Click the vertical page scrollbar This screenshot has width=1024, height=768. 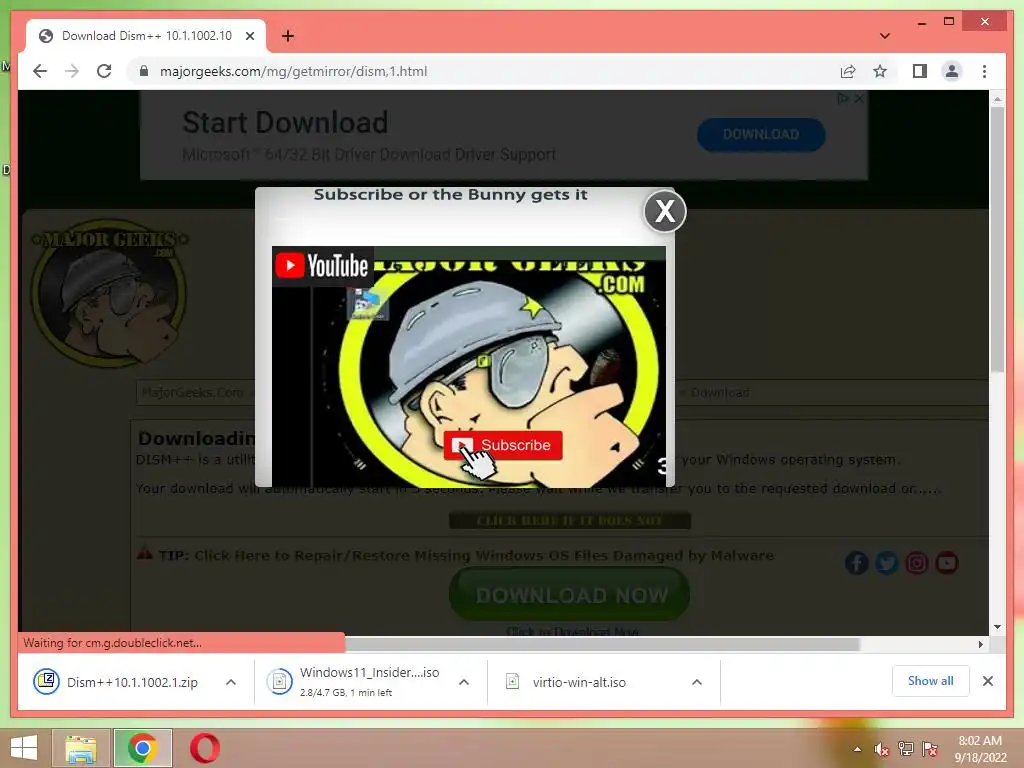(997, 242)
